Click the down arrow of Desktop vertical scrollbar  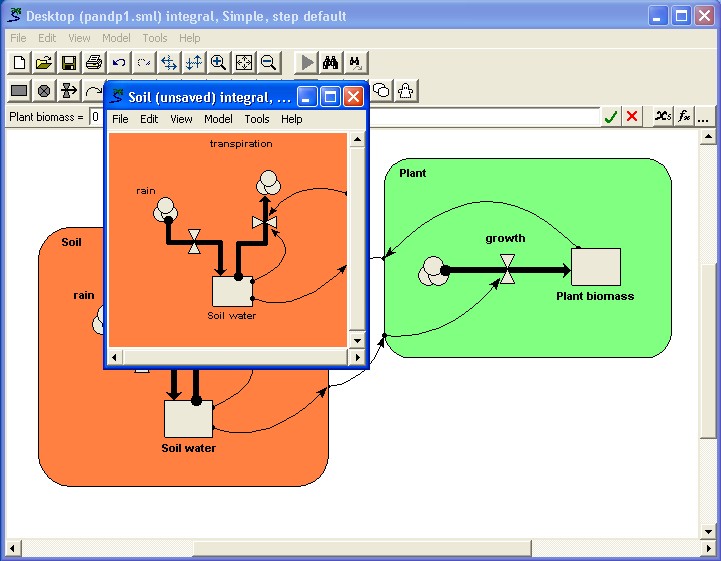708,532
